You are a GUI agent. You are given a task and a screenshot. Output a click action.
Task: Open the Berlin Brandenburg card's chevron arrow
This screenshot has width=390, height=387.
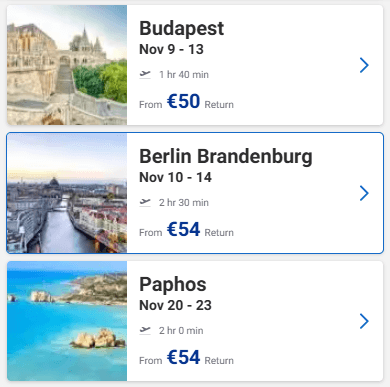pyautogui.click(x=364, y=193)
